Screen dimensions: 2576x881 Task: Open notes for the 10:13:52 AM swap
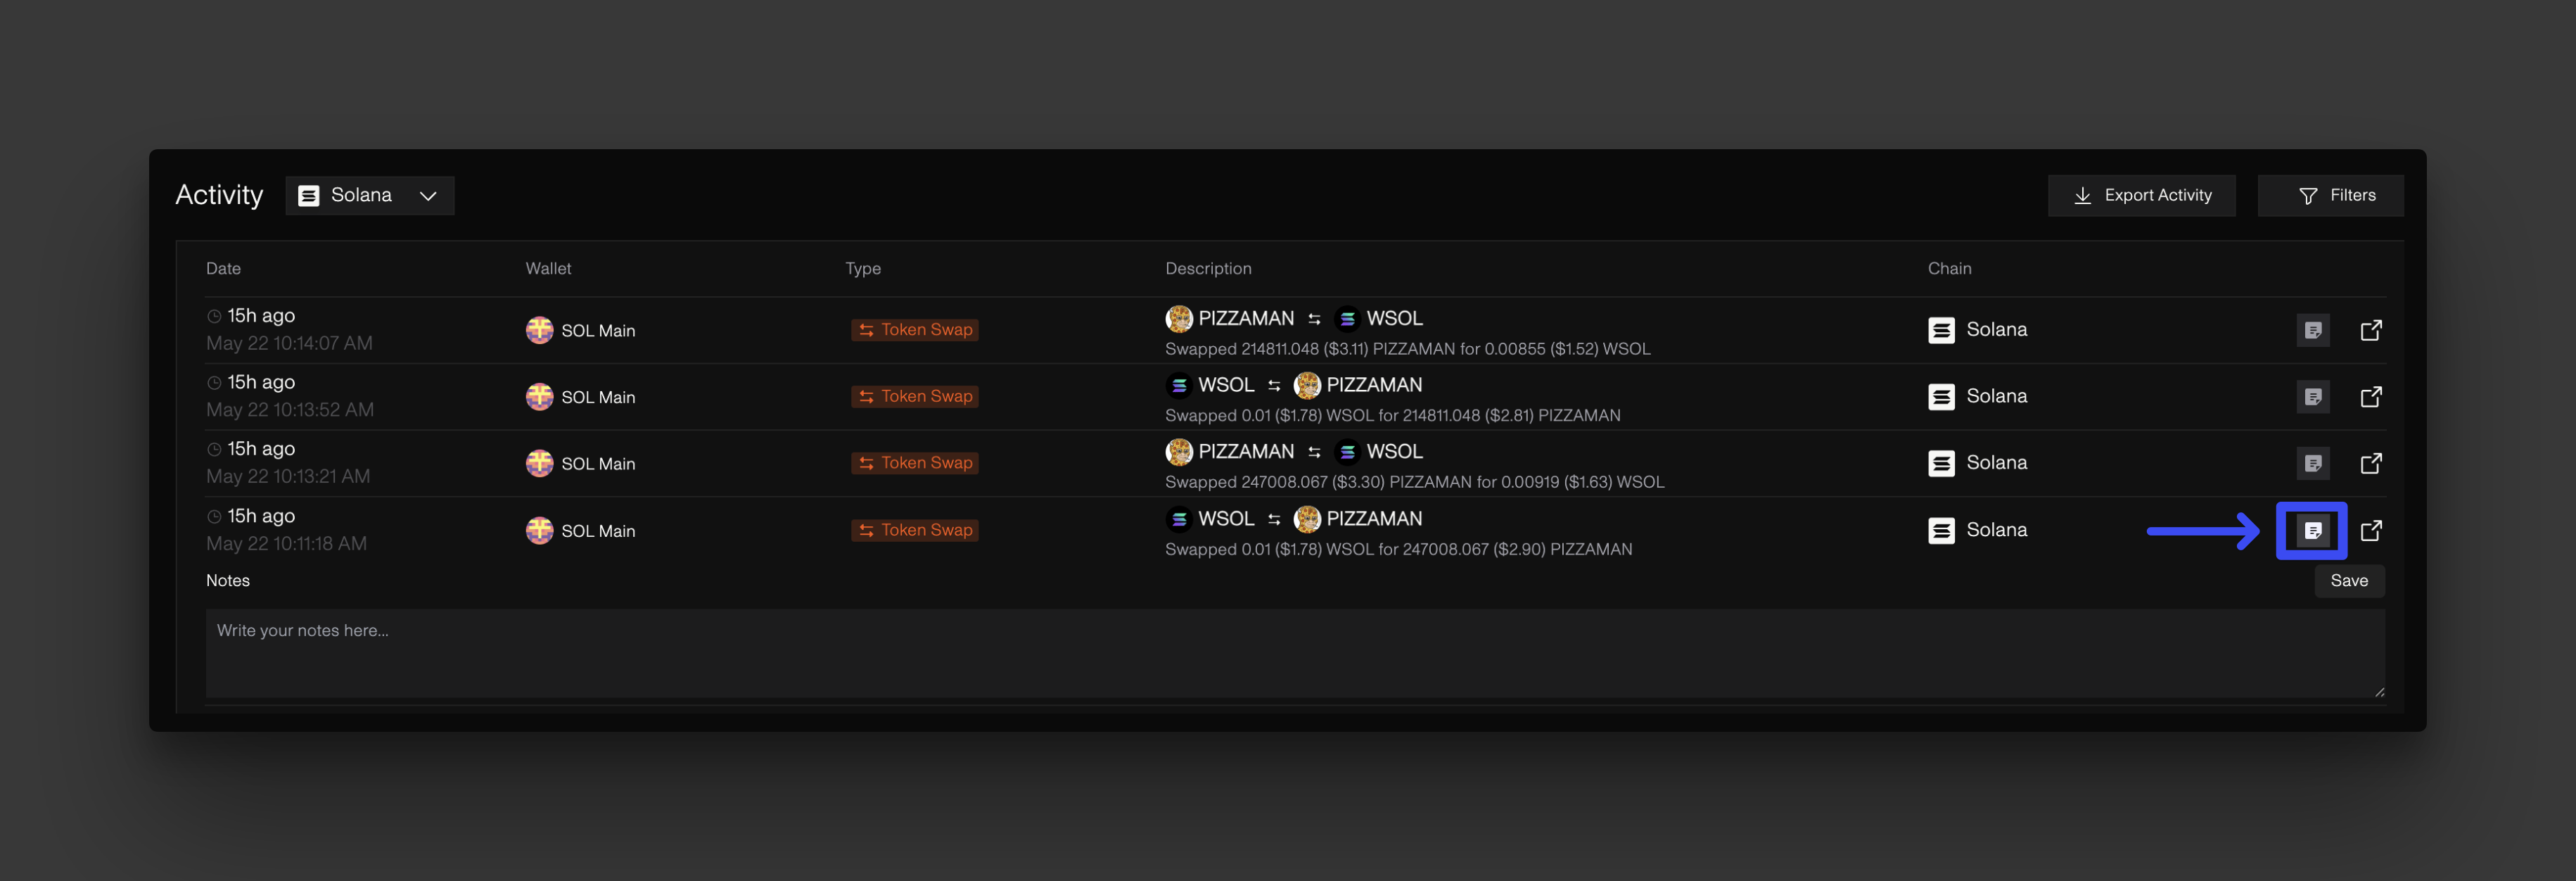click(x=2312, y=397)
